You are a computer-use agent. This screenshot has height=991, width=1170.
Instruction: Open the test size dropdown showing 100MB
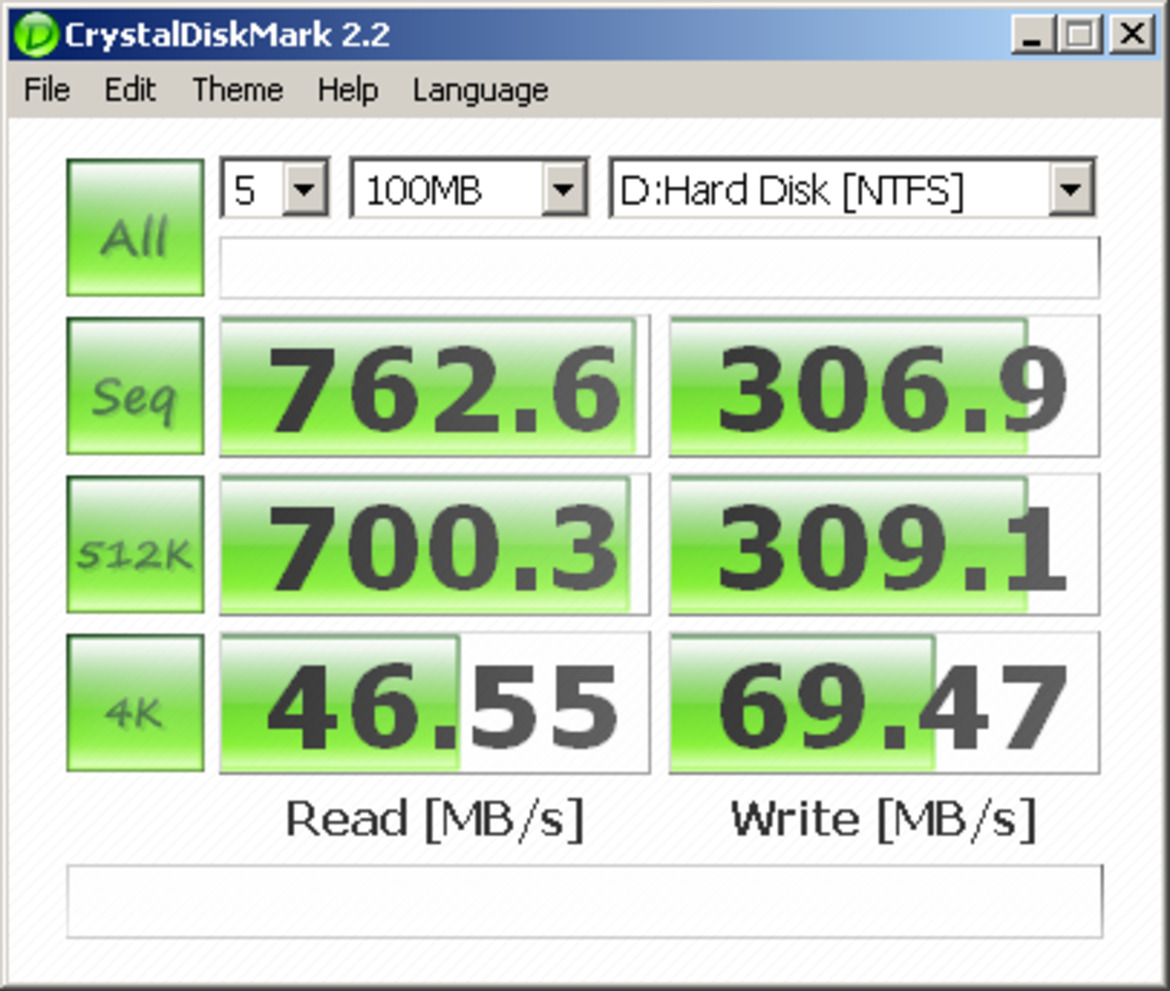point(565,189)
